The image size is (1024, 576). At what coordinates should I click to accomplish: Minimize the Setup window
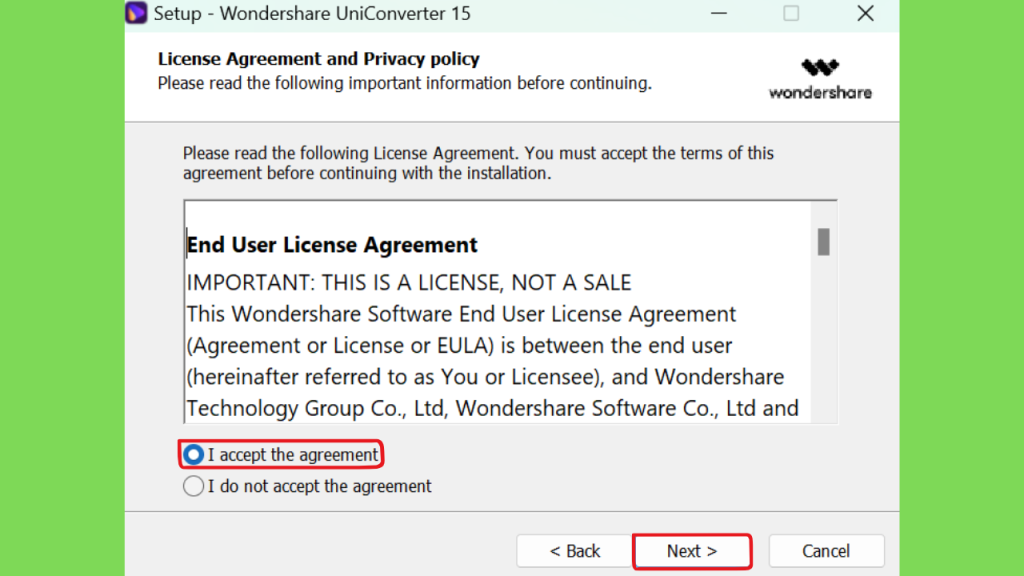point(719,13)
